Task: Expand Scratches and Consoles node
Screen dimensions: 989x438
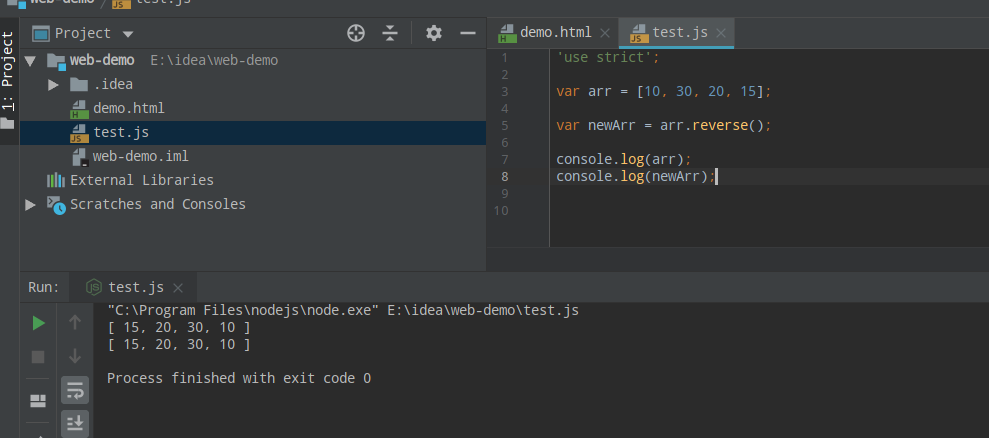Action: 30,204
